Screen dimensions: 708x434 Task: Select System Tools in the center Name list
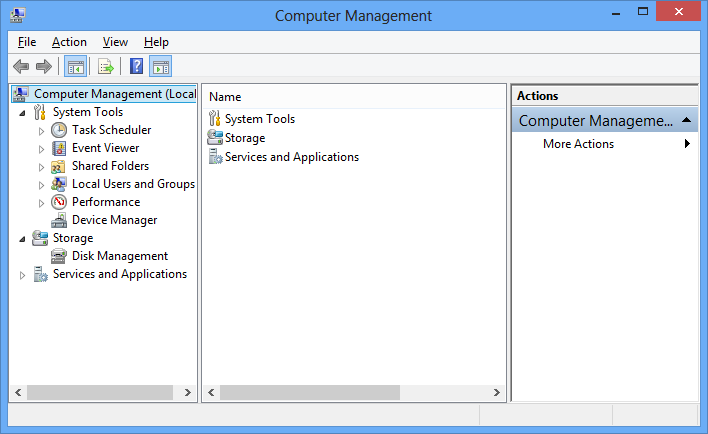(x=259, y=119)
